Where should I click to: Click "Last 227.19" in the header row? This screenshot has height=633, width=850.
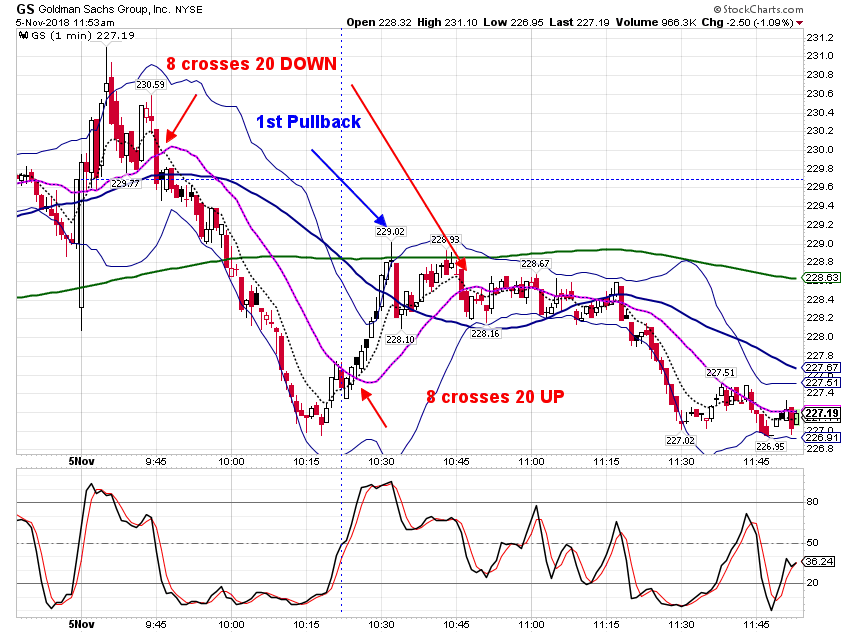tap(579, 23)
